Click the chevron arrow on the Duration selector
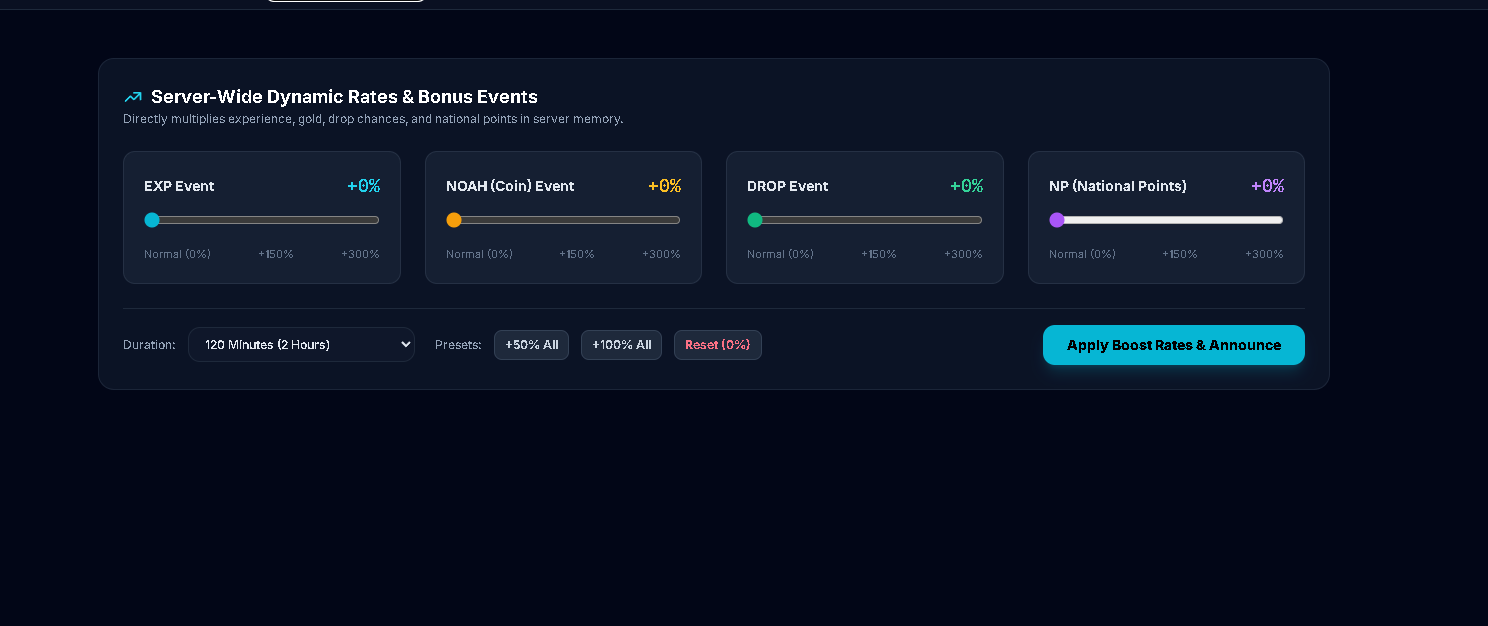Viewport: 1488px width, 626px height. pyautogui.click(x=405, y=344)
